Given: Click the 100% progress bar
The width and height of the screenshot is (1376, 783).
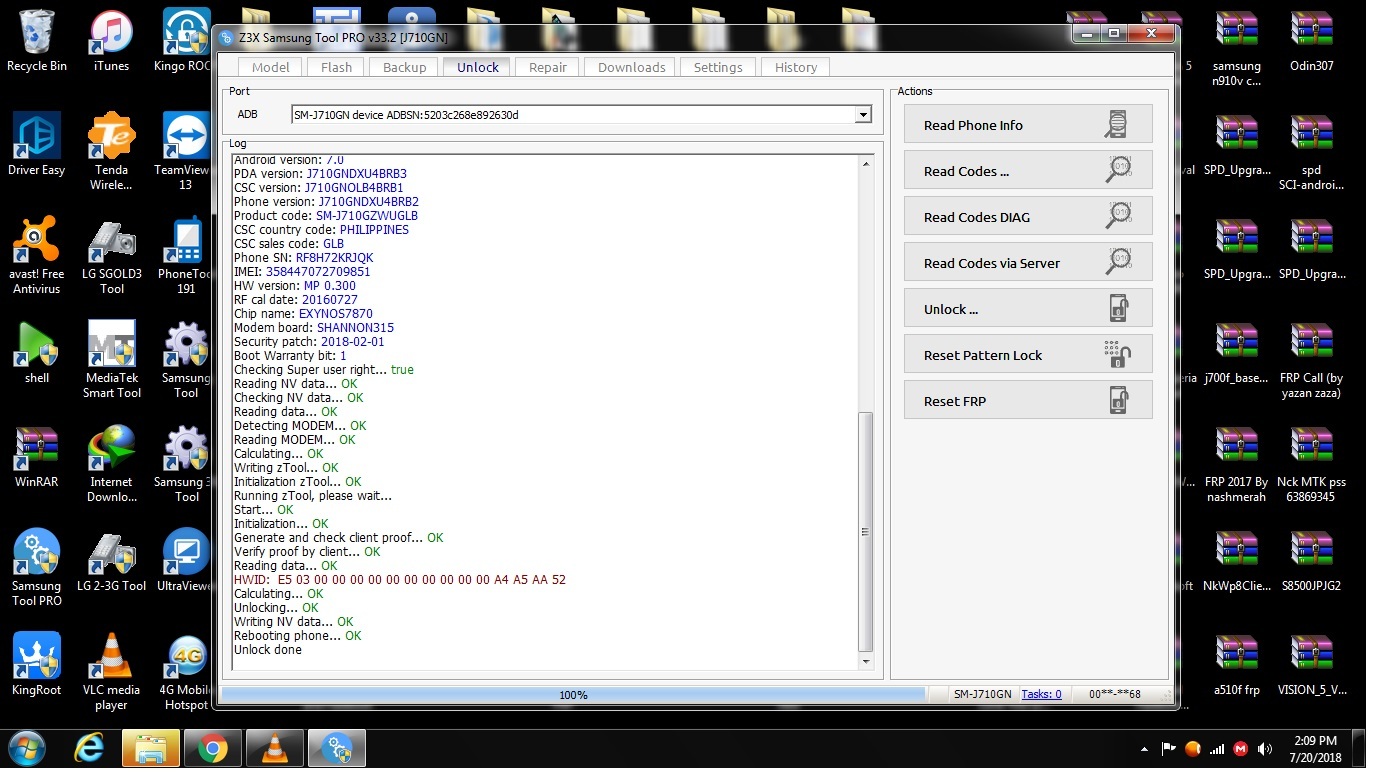Looking at the screenshot, I should point(573,694).
